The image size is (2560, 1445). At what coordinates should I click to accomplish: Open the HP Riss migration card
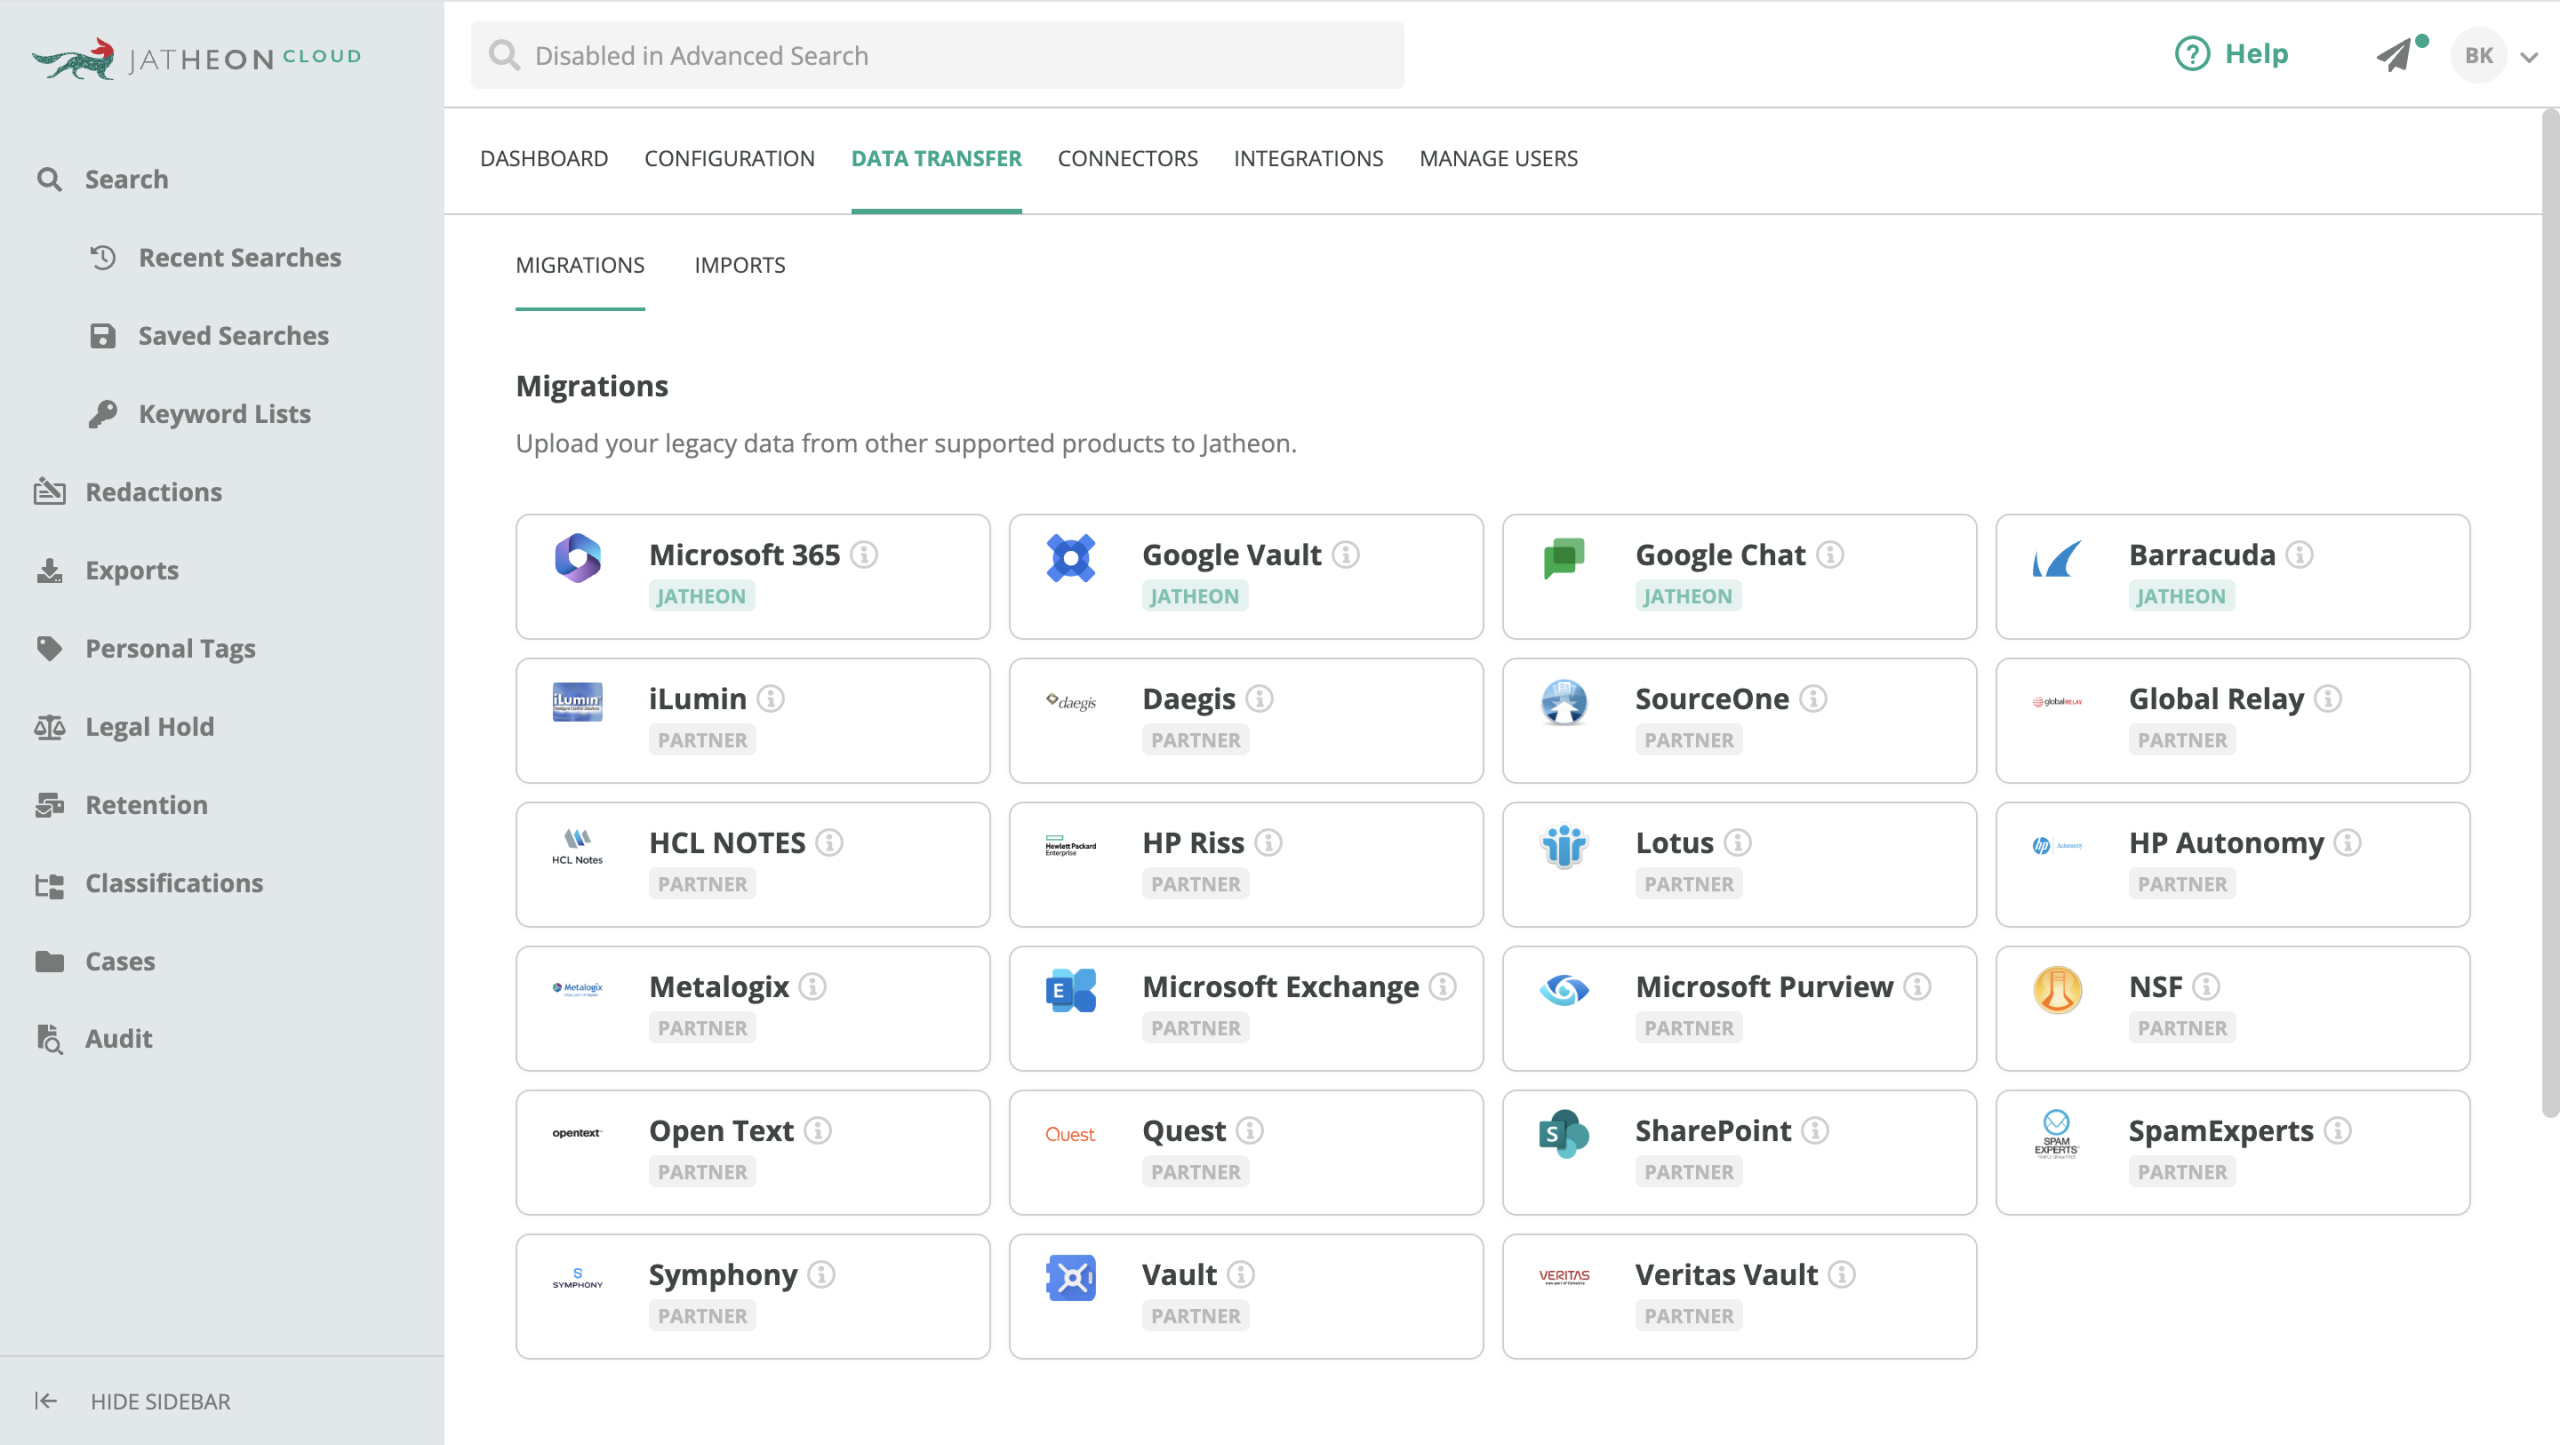(x=1246, y=864)
